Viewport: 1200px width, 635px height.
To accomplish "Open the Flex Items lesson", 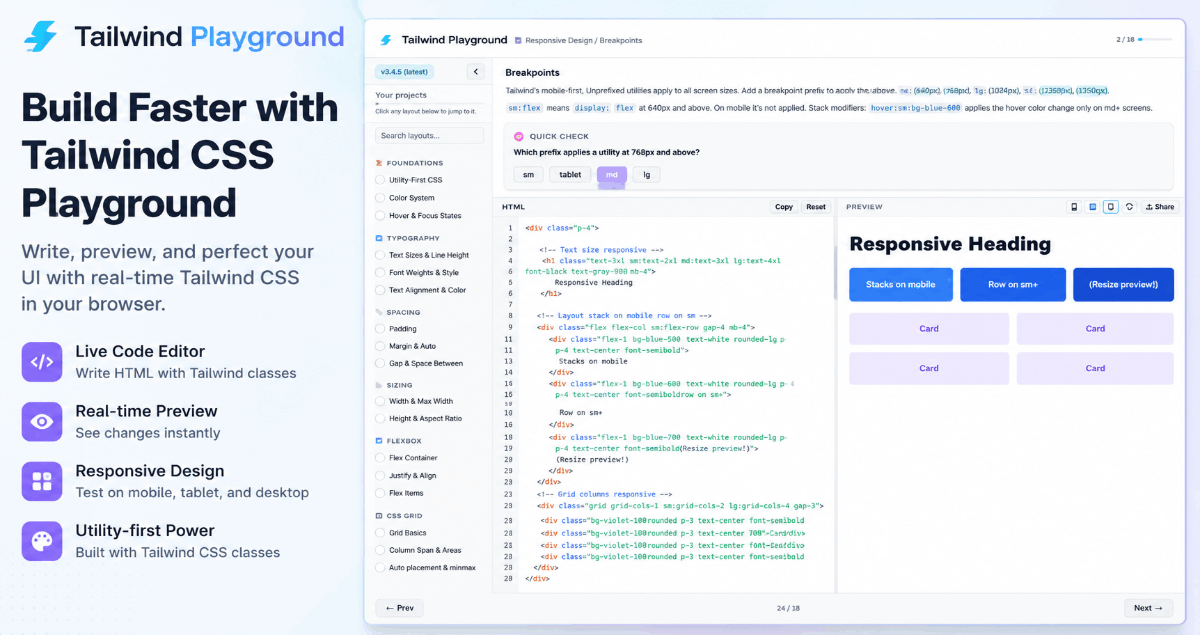I will (406, 493).
